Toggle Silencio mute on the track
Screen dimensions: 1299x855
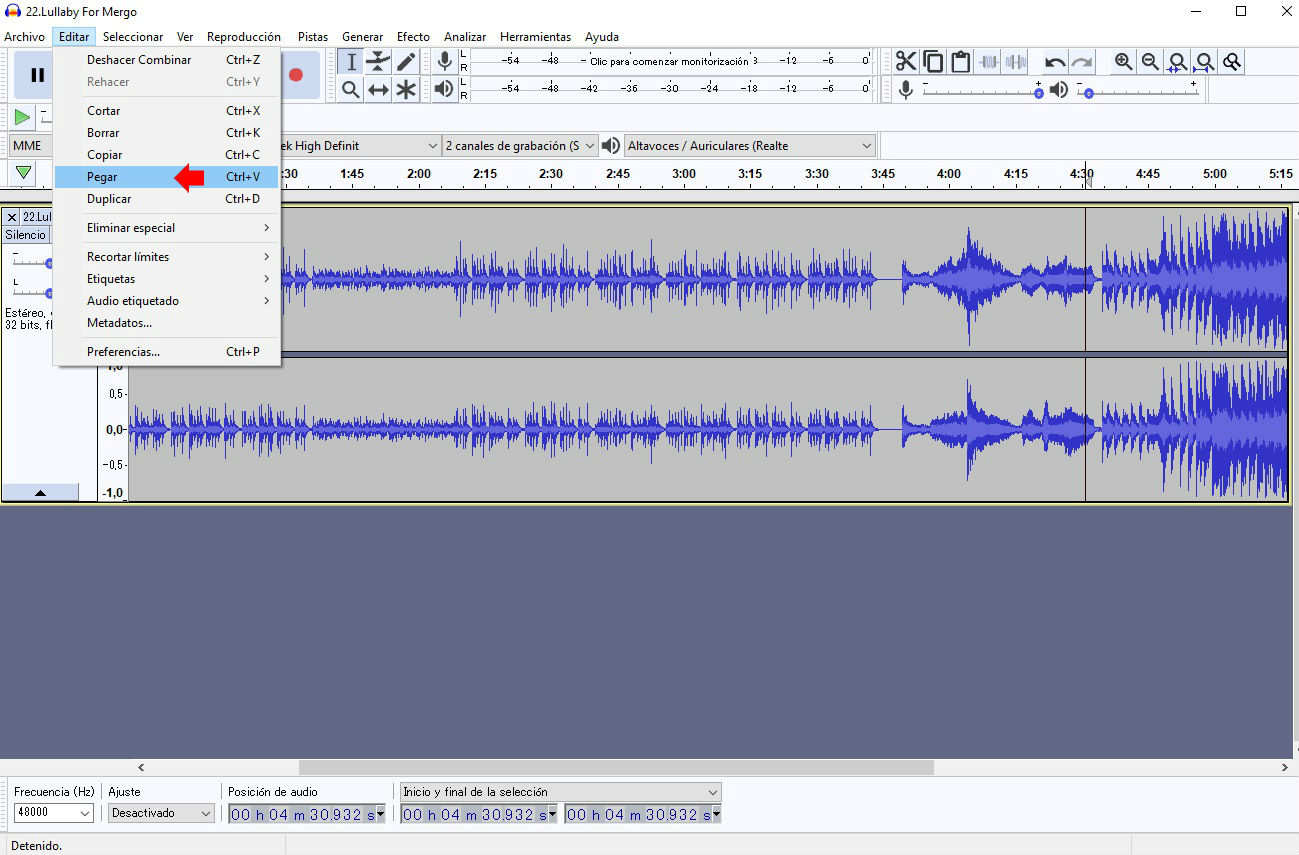click(x=25, y=235)
